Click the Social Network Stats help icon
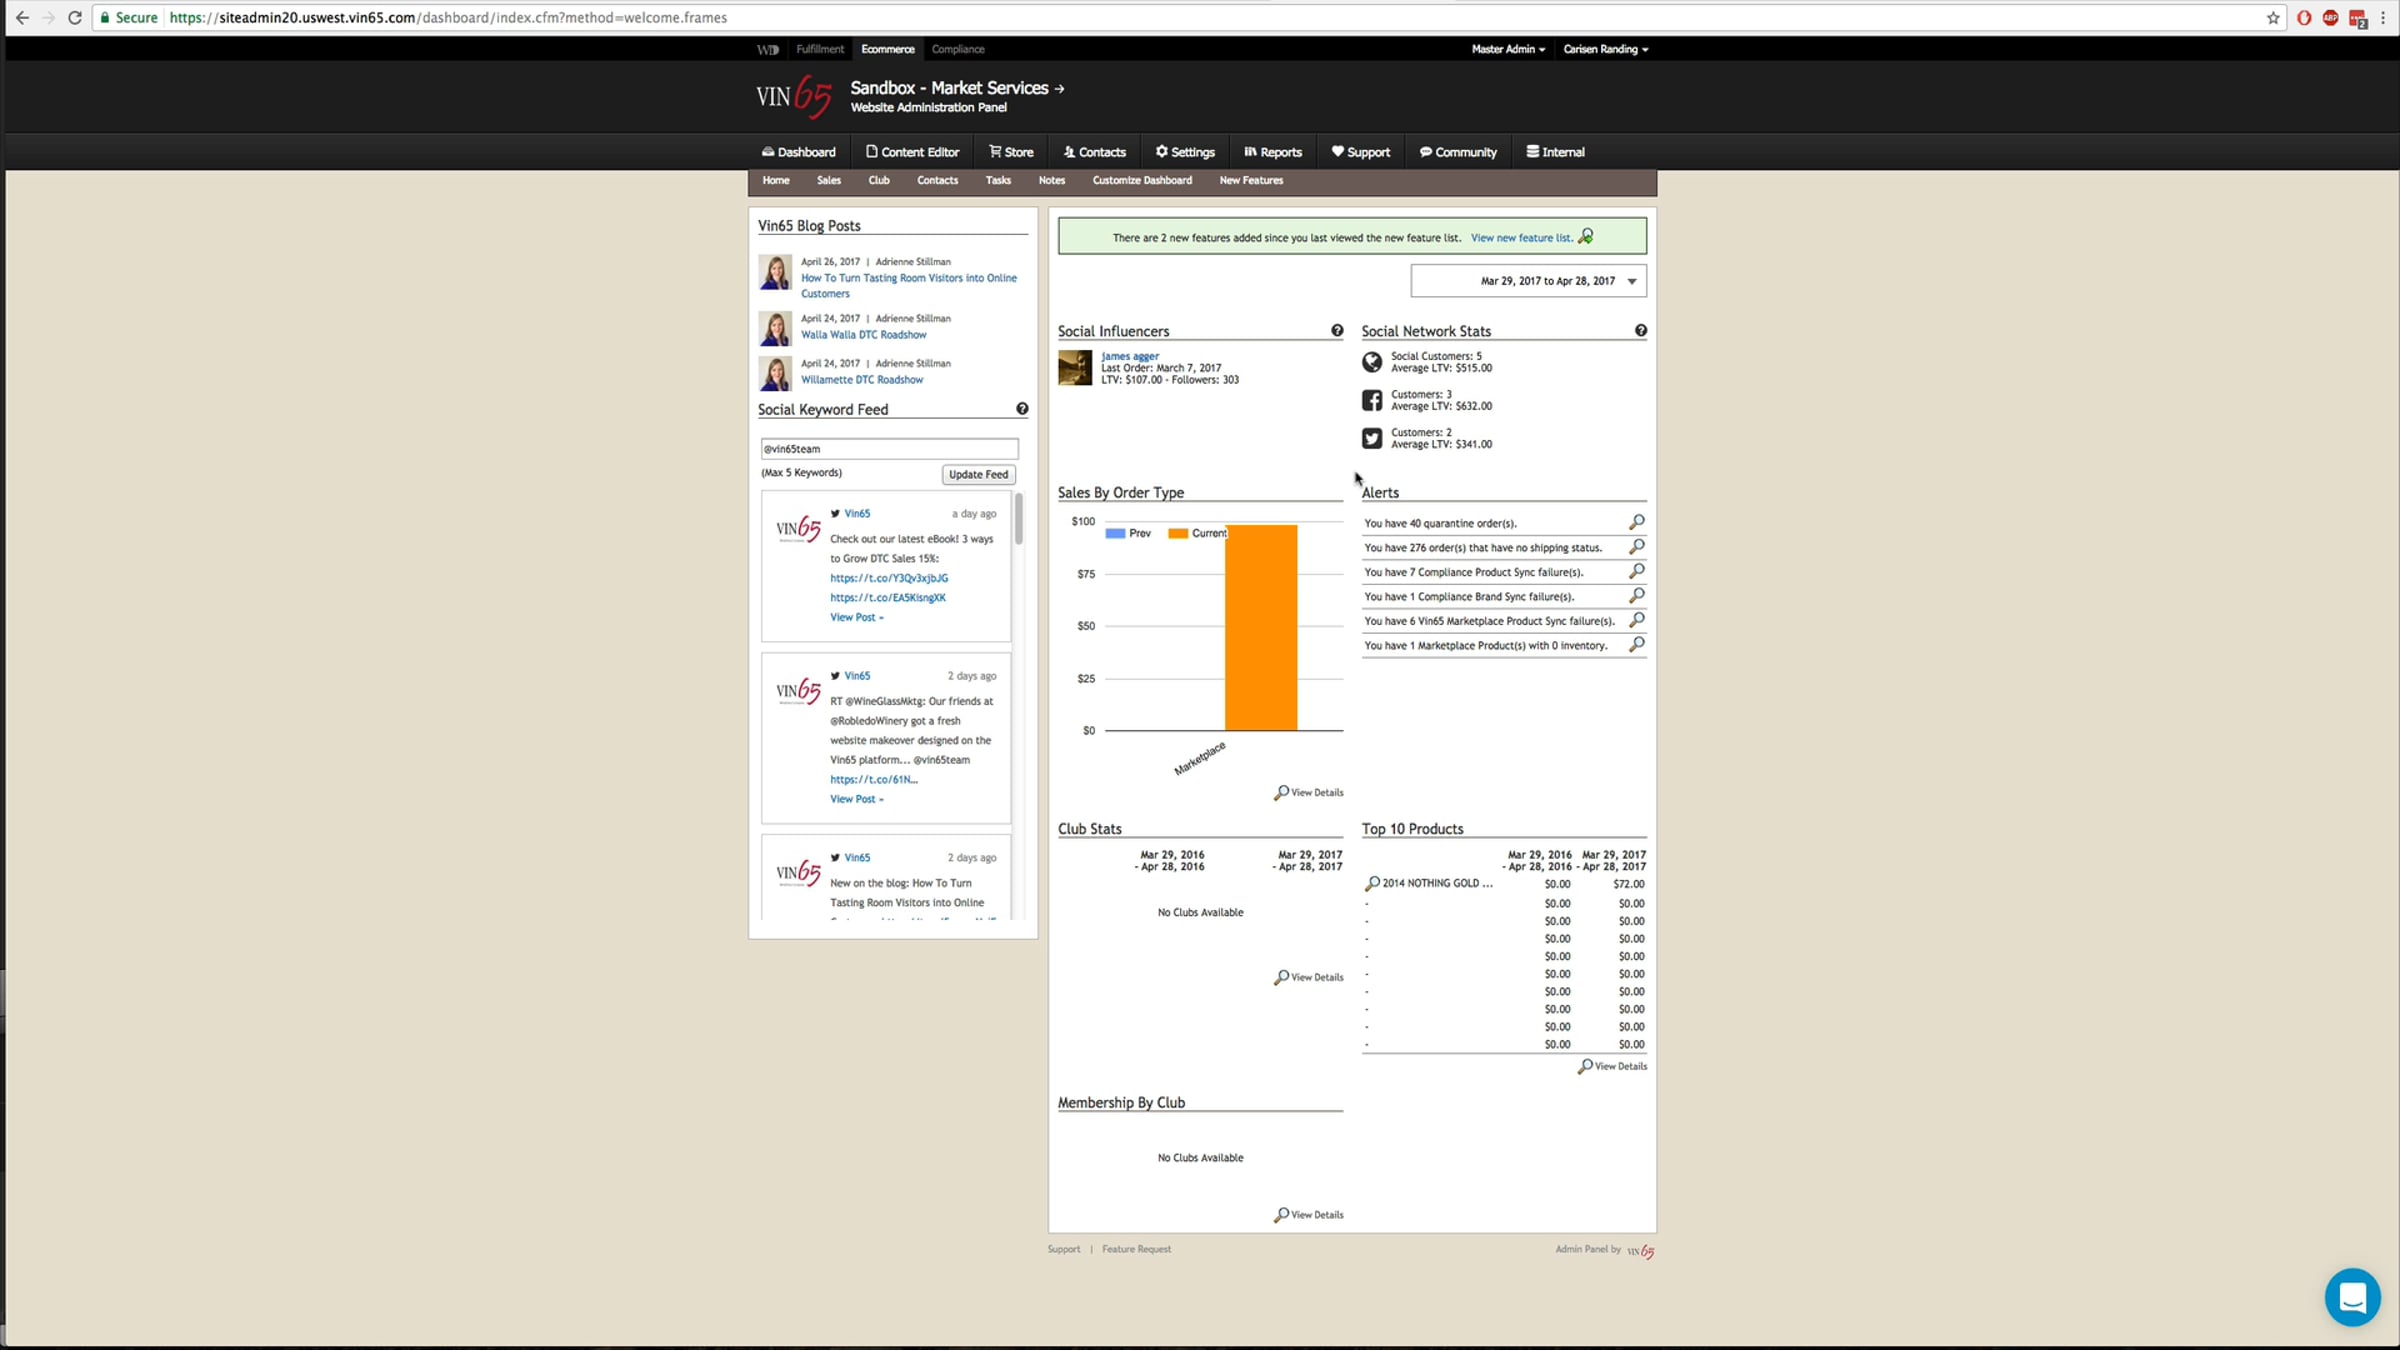Image resolution: width=2400 pixels, height=1350 pixels. 1641,331
